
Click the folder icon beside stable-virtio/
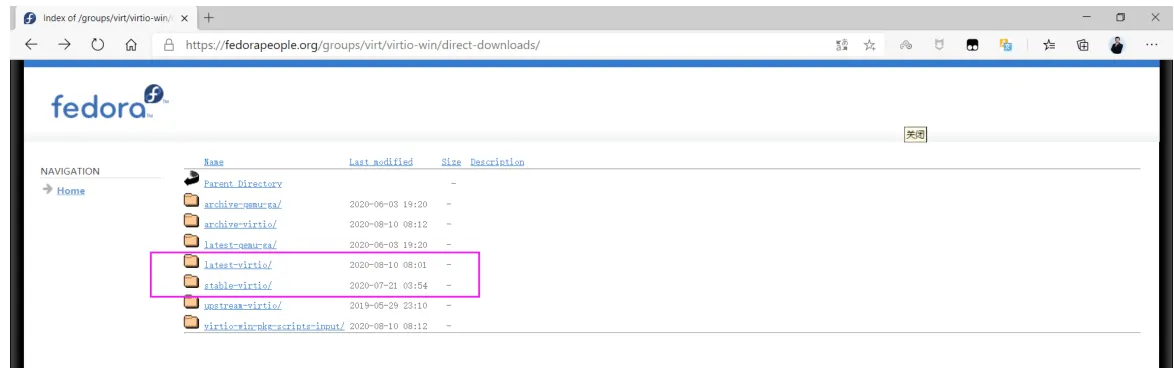tap(192, 282)
